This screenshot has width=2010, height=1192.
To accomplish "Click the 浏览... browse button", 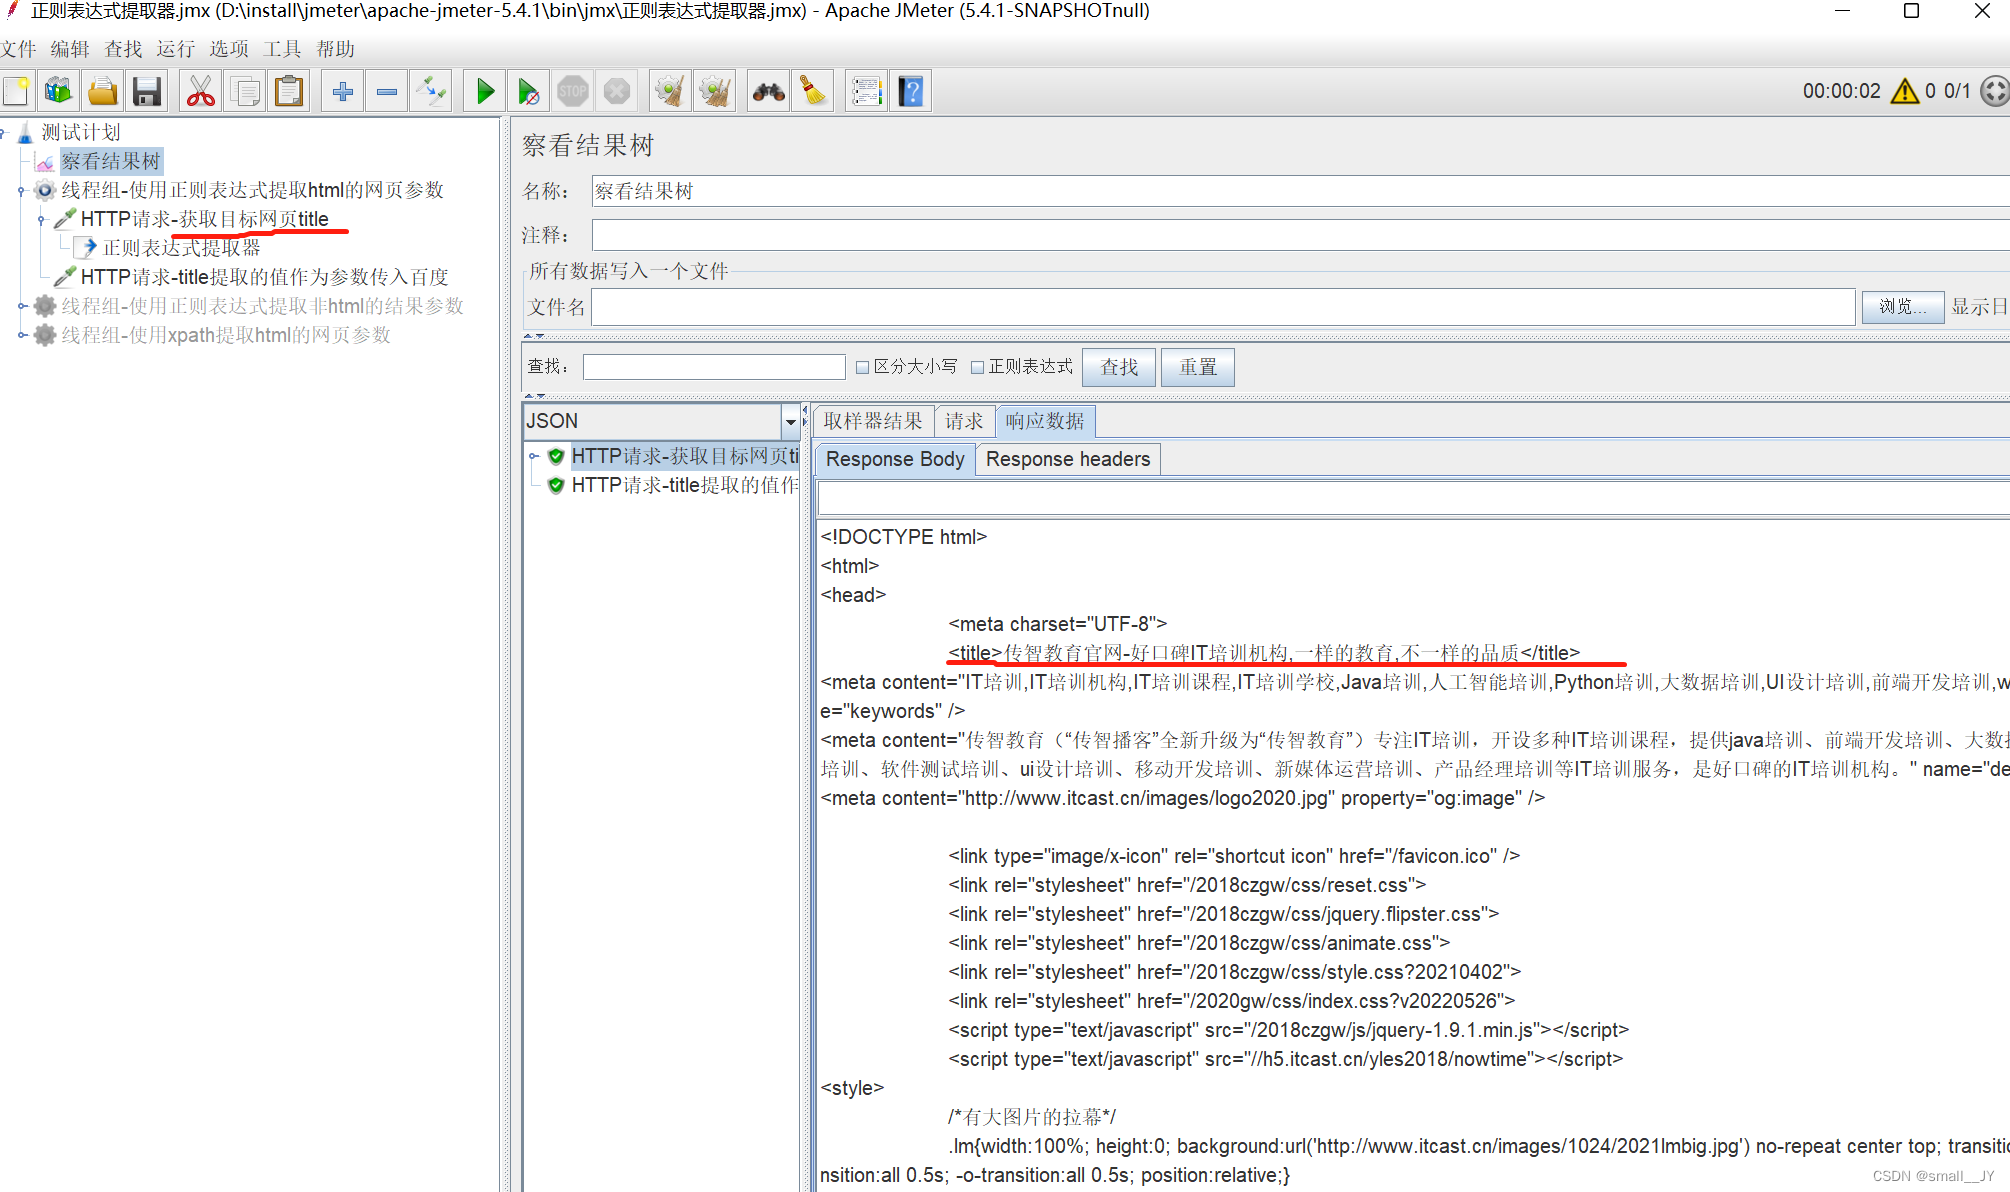I will coord(1901,307).
